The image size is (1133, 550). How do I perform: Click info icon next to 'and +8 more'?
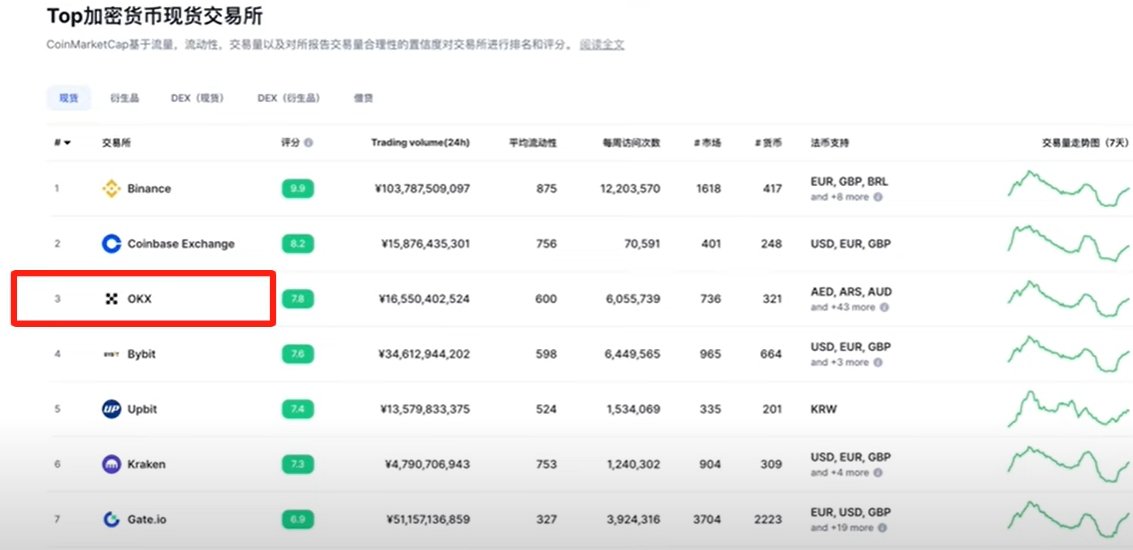[878, 197]
